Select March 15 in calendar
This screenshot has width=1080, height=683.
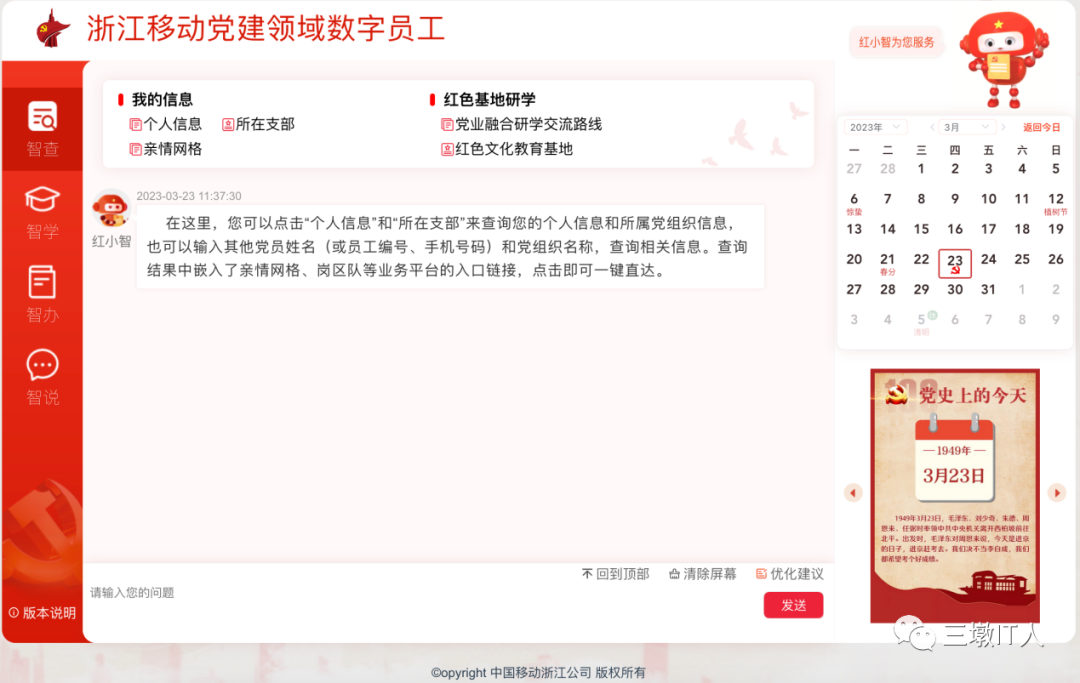click(921, 229)
